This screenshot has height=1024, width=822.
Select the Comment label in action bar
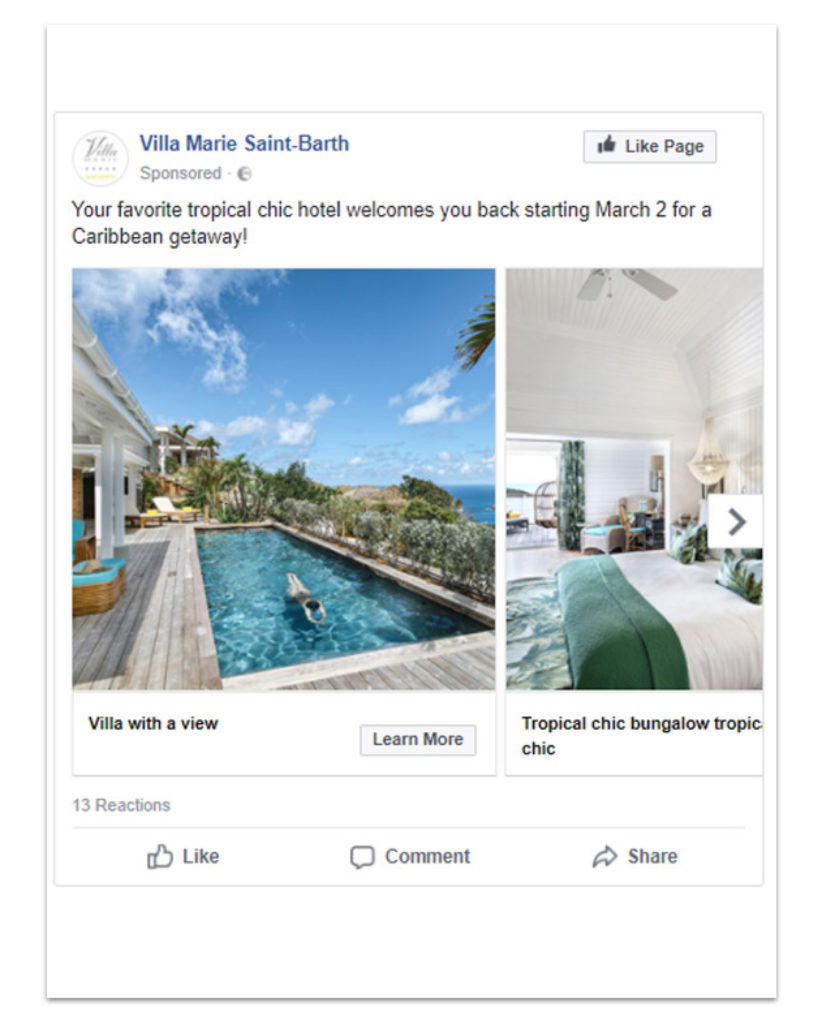tap(427, 856)
